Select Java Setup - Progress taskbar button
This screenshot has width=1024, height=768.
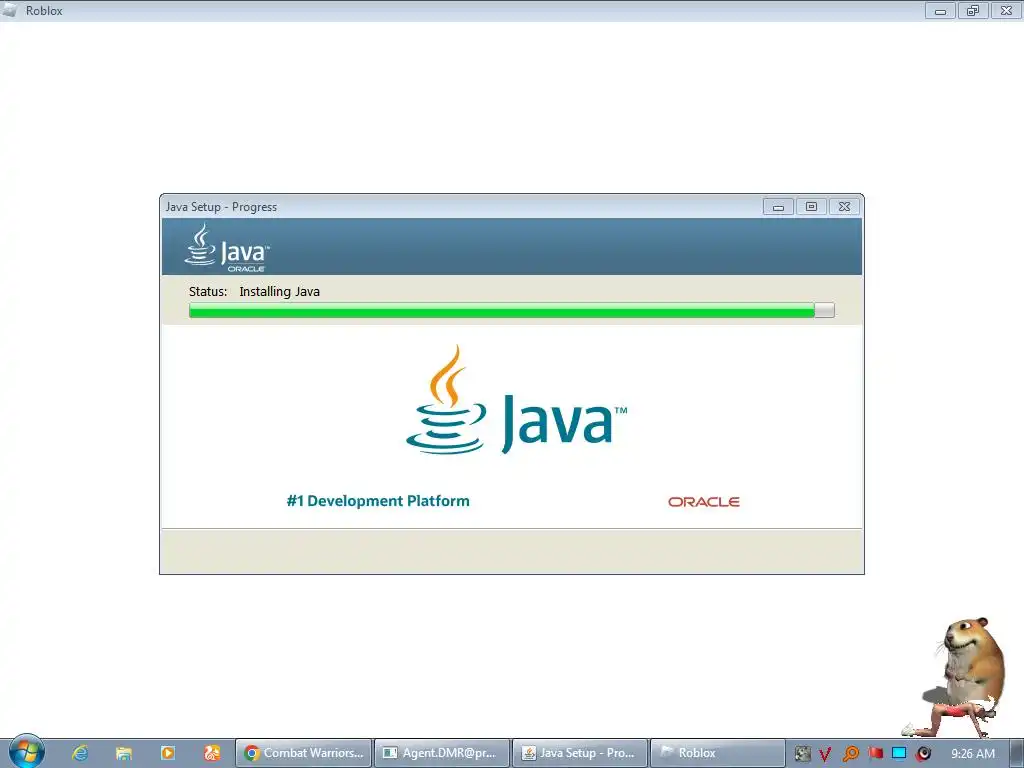tap(581, 753)
